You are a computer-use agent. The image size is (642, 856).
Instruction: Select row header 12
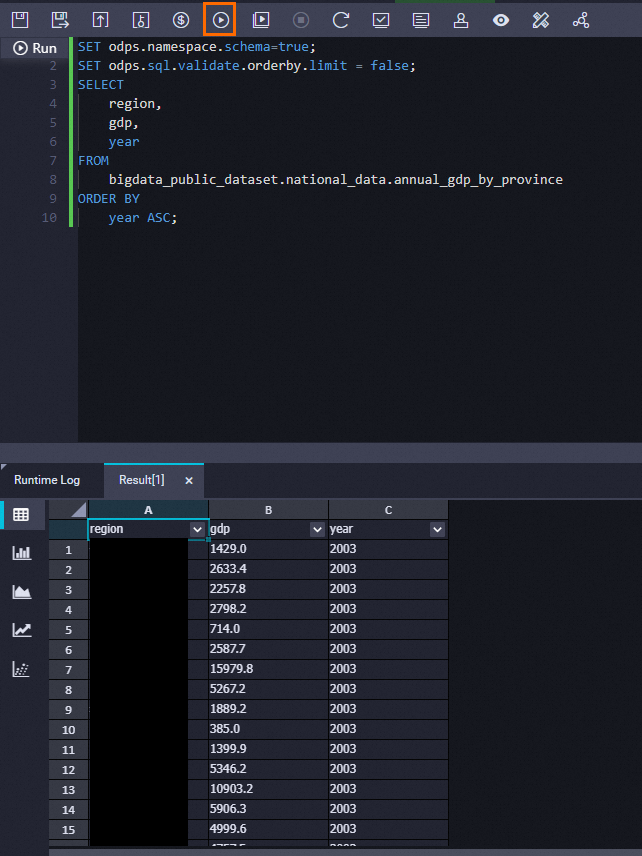pos(68,770)
